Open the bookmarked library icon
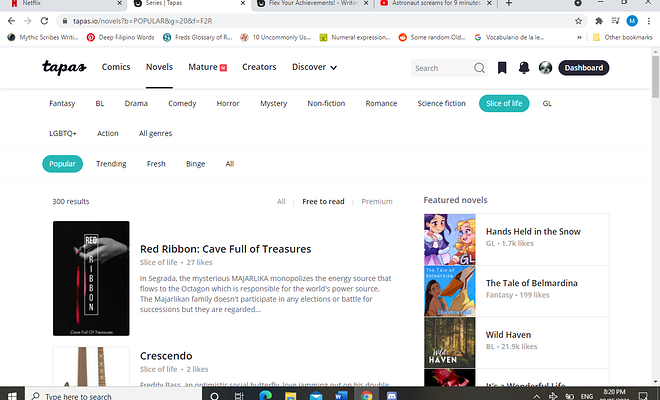Image resolution: width=660 pixels, height=400 pixels. click(503, 68)
